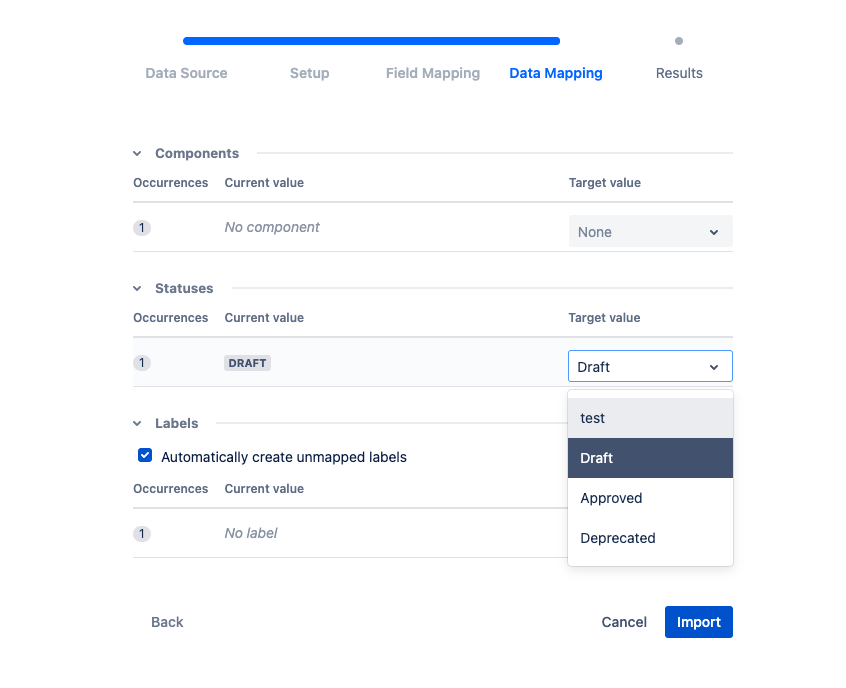
Task: Click the DRAFT status lozenge
Action: [247, 363]
